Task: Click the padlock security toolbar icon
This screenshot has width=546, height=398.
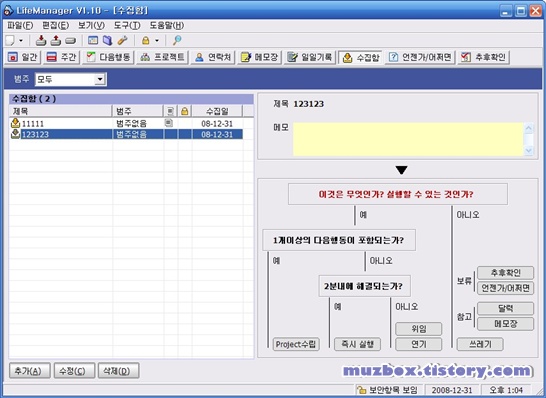Action: 146,40
